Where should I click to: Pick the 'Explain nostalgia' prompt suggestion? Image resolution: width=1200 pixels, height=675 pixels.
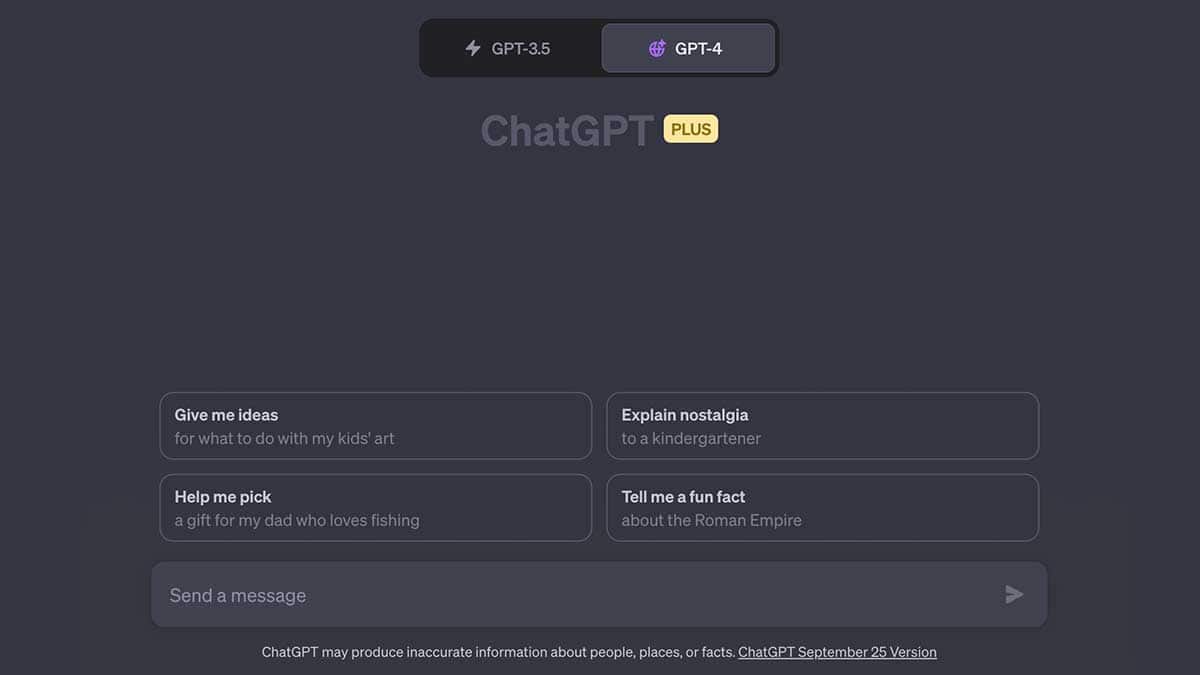pyautogui.click(x=822, y=426)
